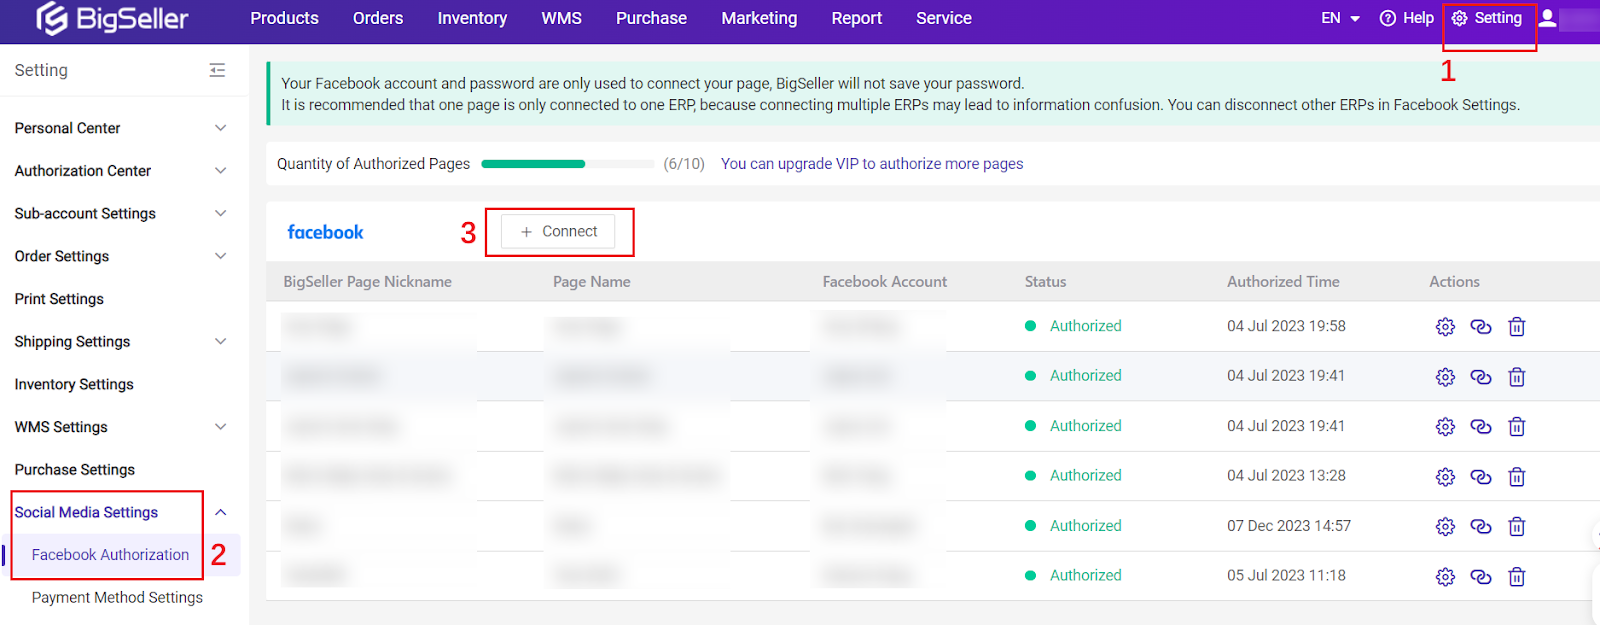Image resolution: width=1600 pixels, height=625 pixels.
Task: Click the Connect button for Facebook
Action: (x=558, y=232)
